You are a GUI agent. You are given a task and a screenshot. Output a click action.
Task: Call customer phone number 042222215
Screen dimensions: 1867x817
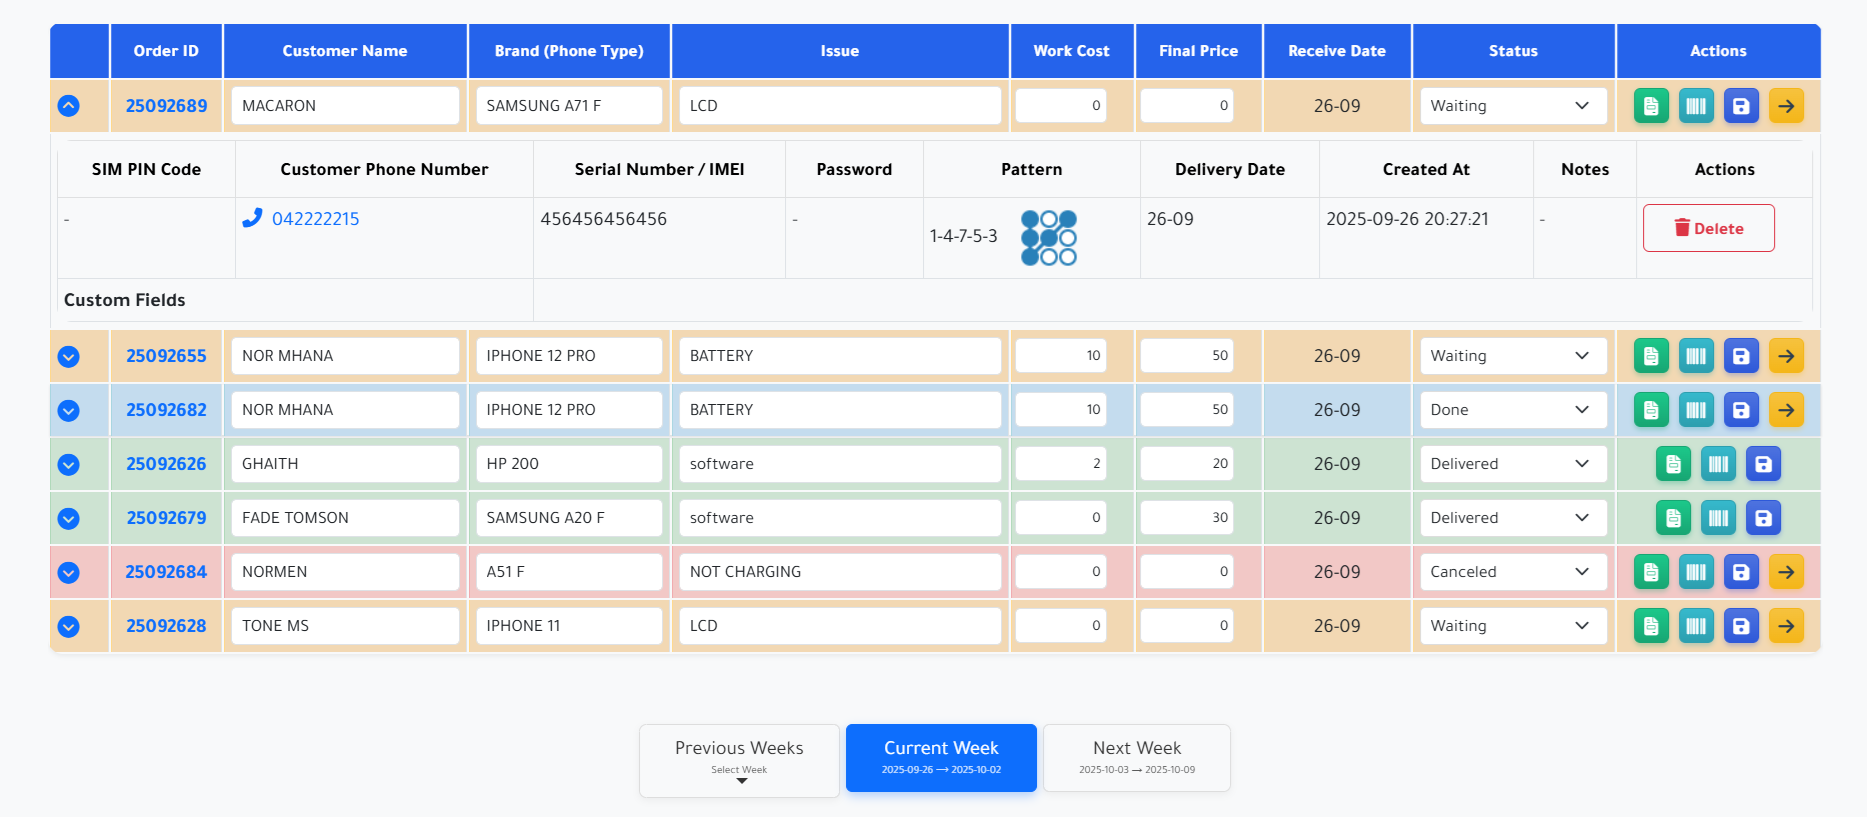(x=315, y=219)
